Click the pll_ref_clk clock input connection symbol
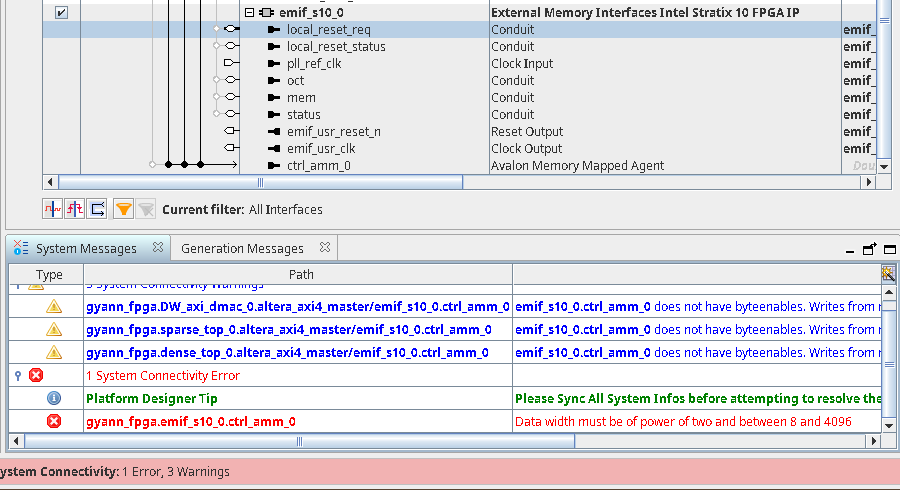900x490 pixels. [231, 63]
